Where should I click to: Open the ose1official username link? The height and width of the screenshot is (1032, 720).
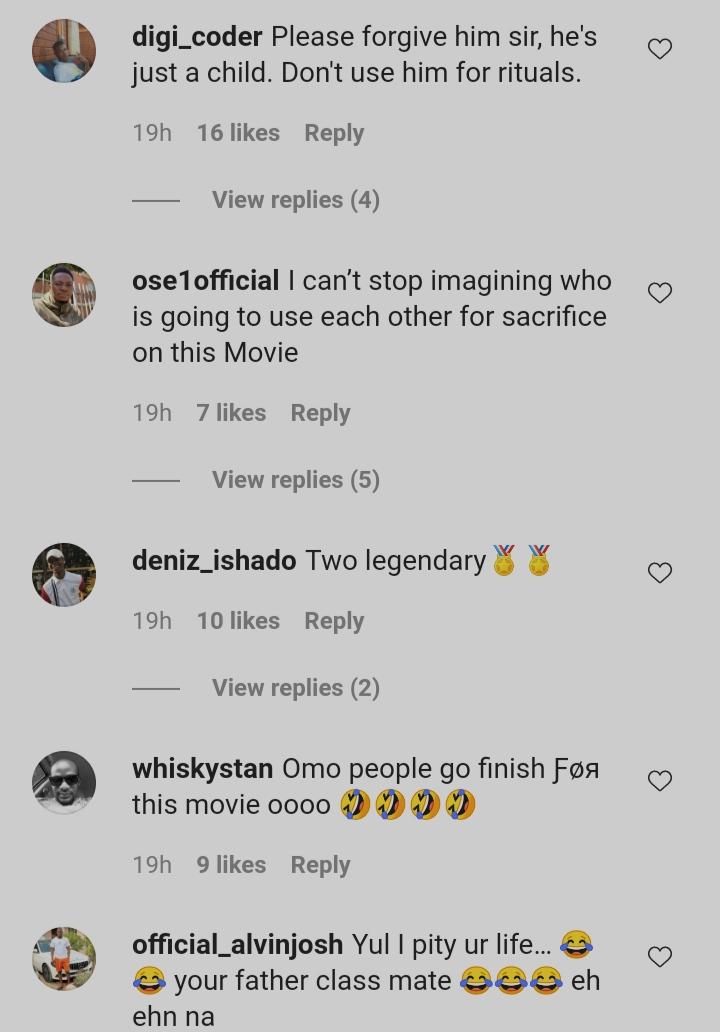click(205, 281)
